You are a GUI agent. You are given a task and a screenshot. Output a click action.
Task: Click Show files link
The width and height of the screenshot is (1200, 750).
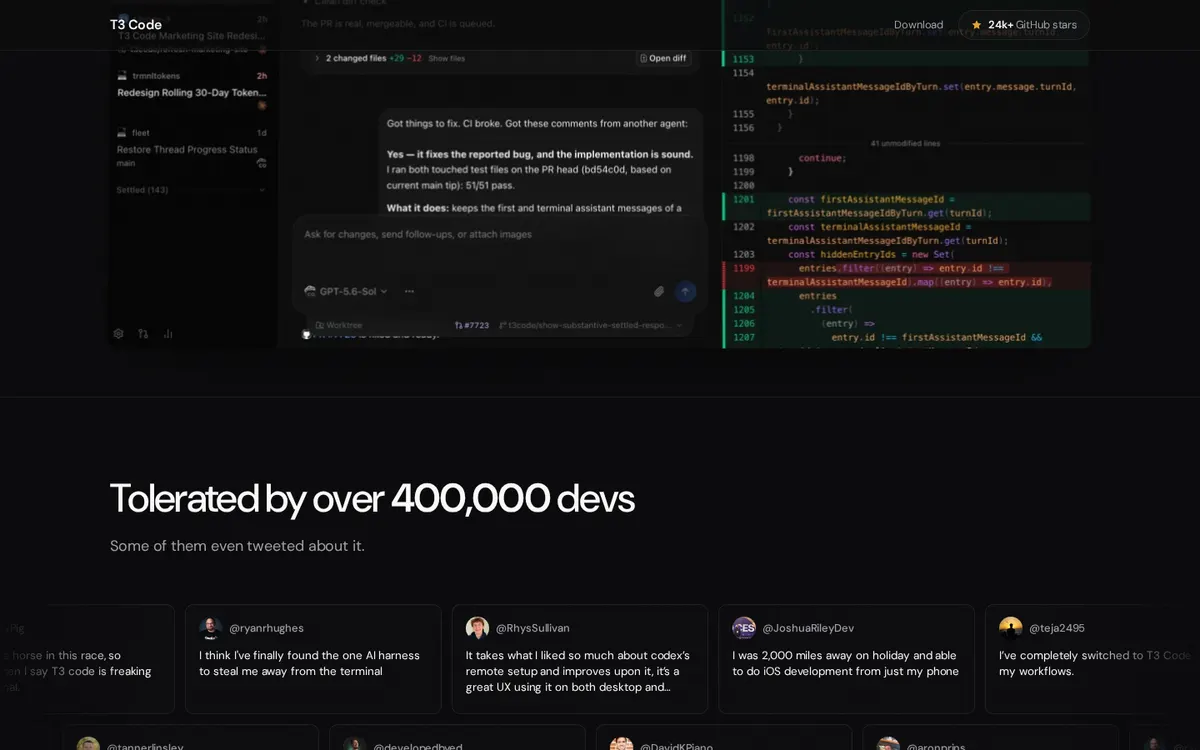(x=447, y=58)
